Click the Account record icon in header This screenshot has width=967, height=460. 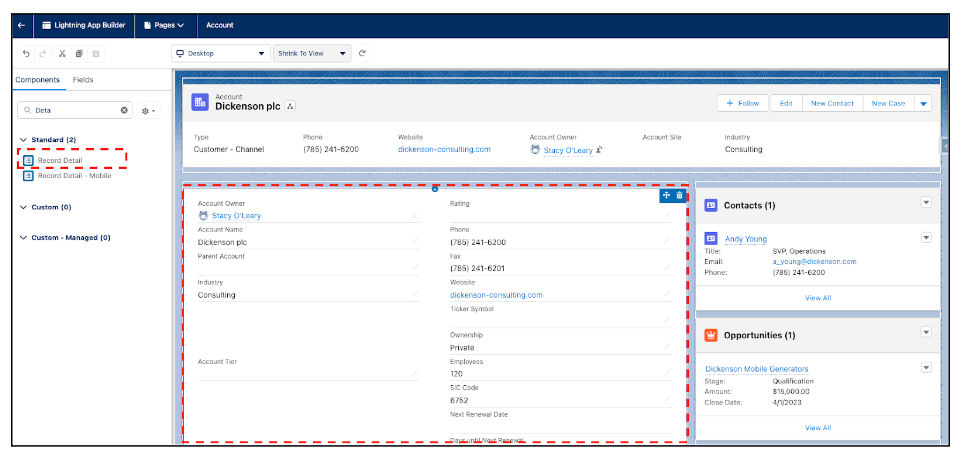click(x=200, y=102)
